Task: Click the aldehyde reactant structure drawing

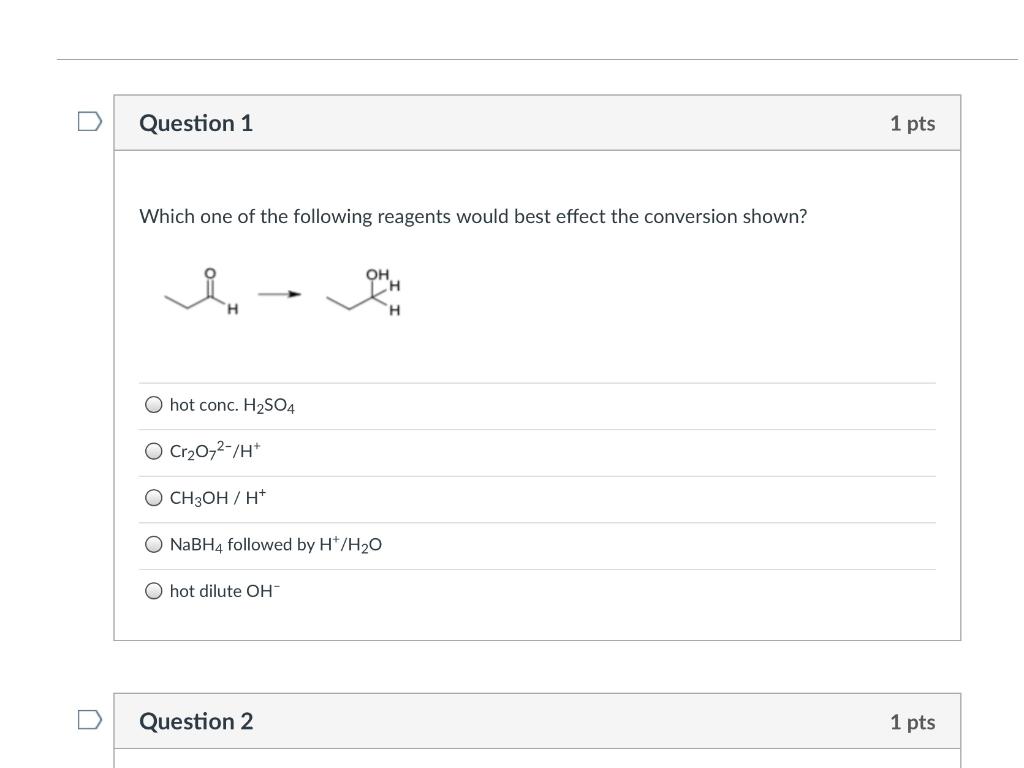Action: click(x=201, y=292)
